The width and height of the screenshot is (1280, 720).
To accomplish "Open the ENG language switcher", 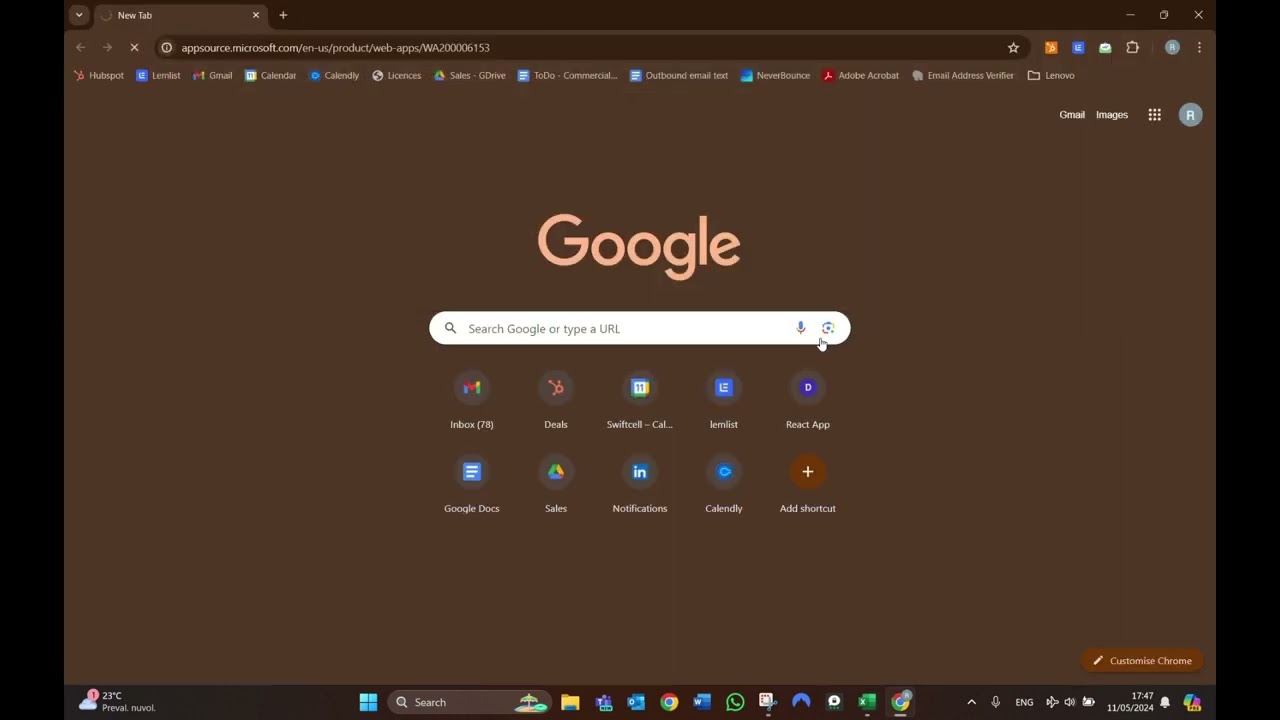I will click(1024, 702).
